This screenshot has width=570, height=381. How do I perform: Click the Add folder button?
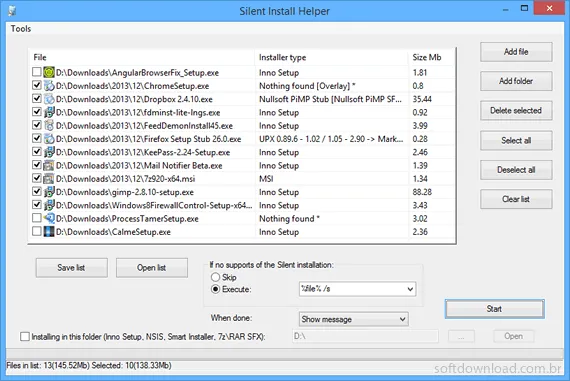(x=516, y=81)
